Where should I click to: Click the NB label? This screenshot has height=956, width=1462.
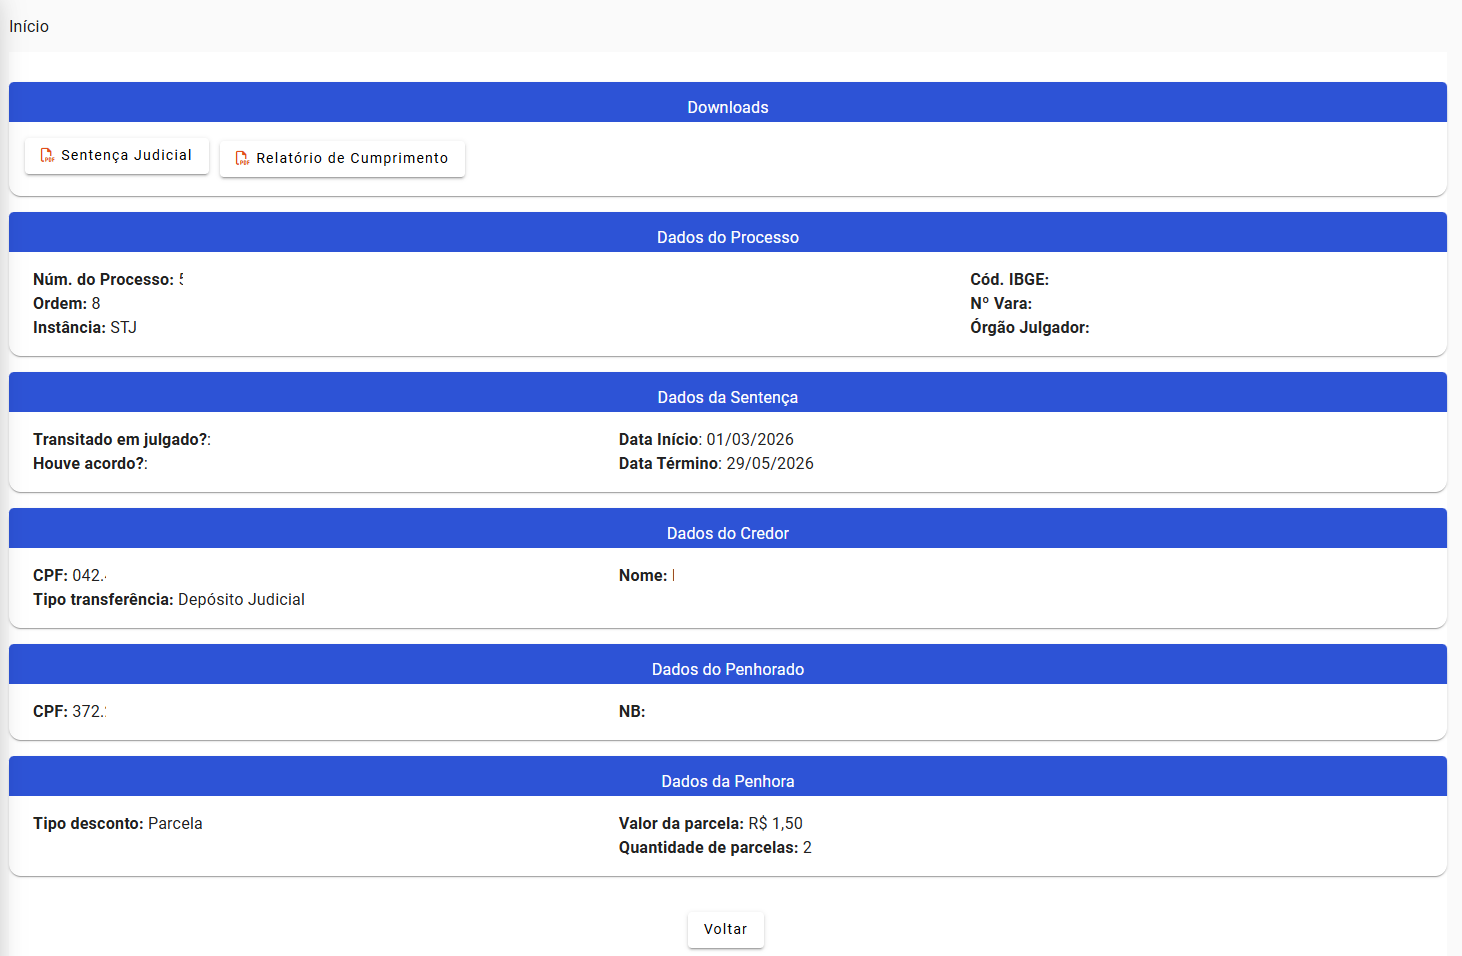632,711
